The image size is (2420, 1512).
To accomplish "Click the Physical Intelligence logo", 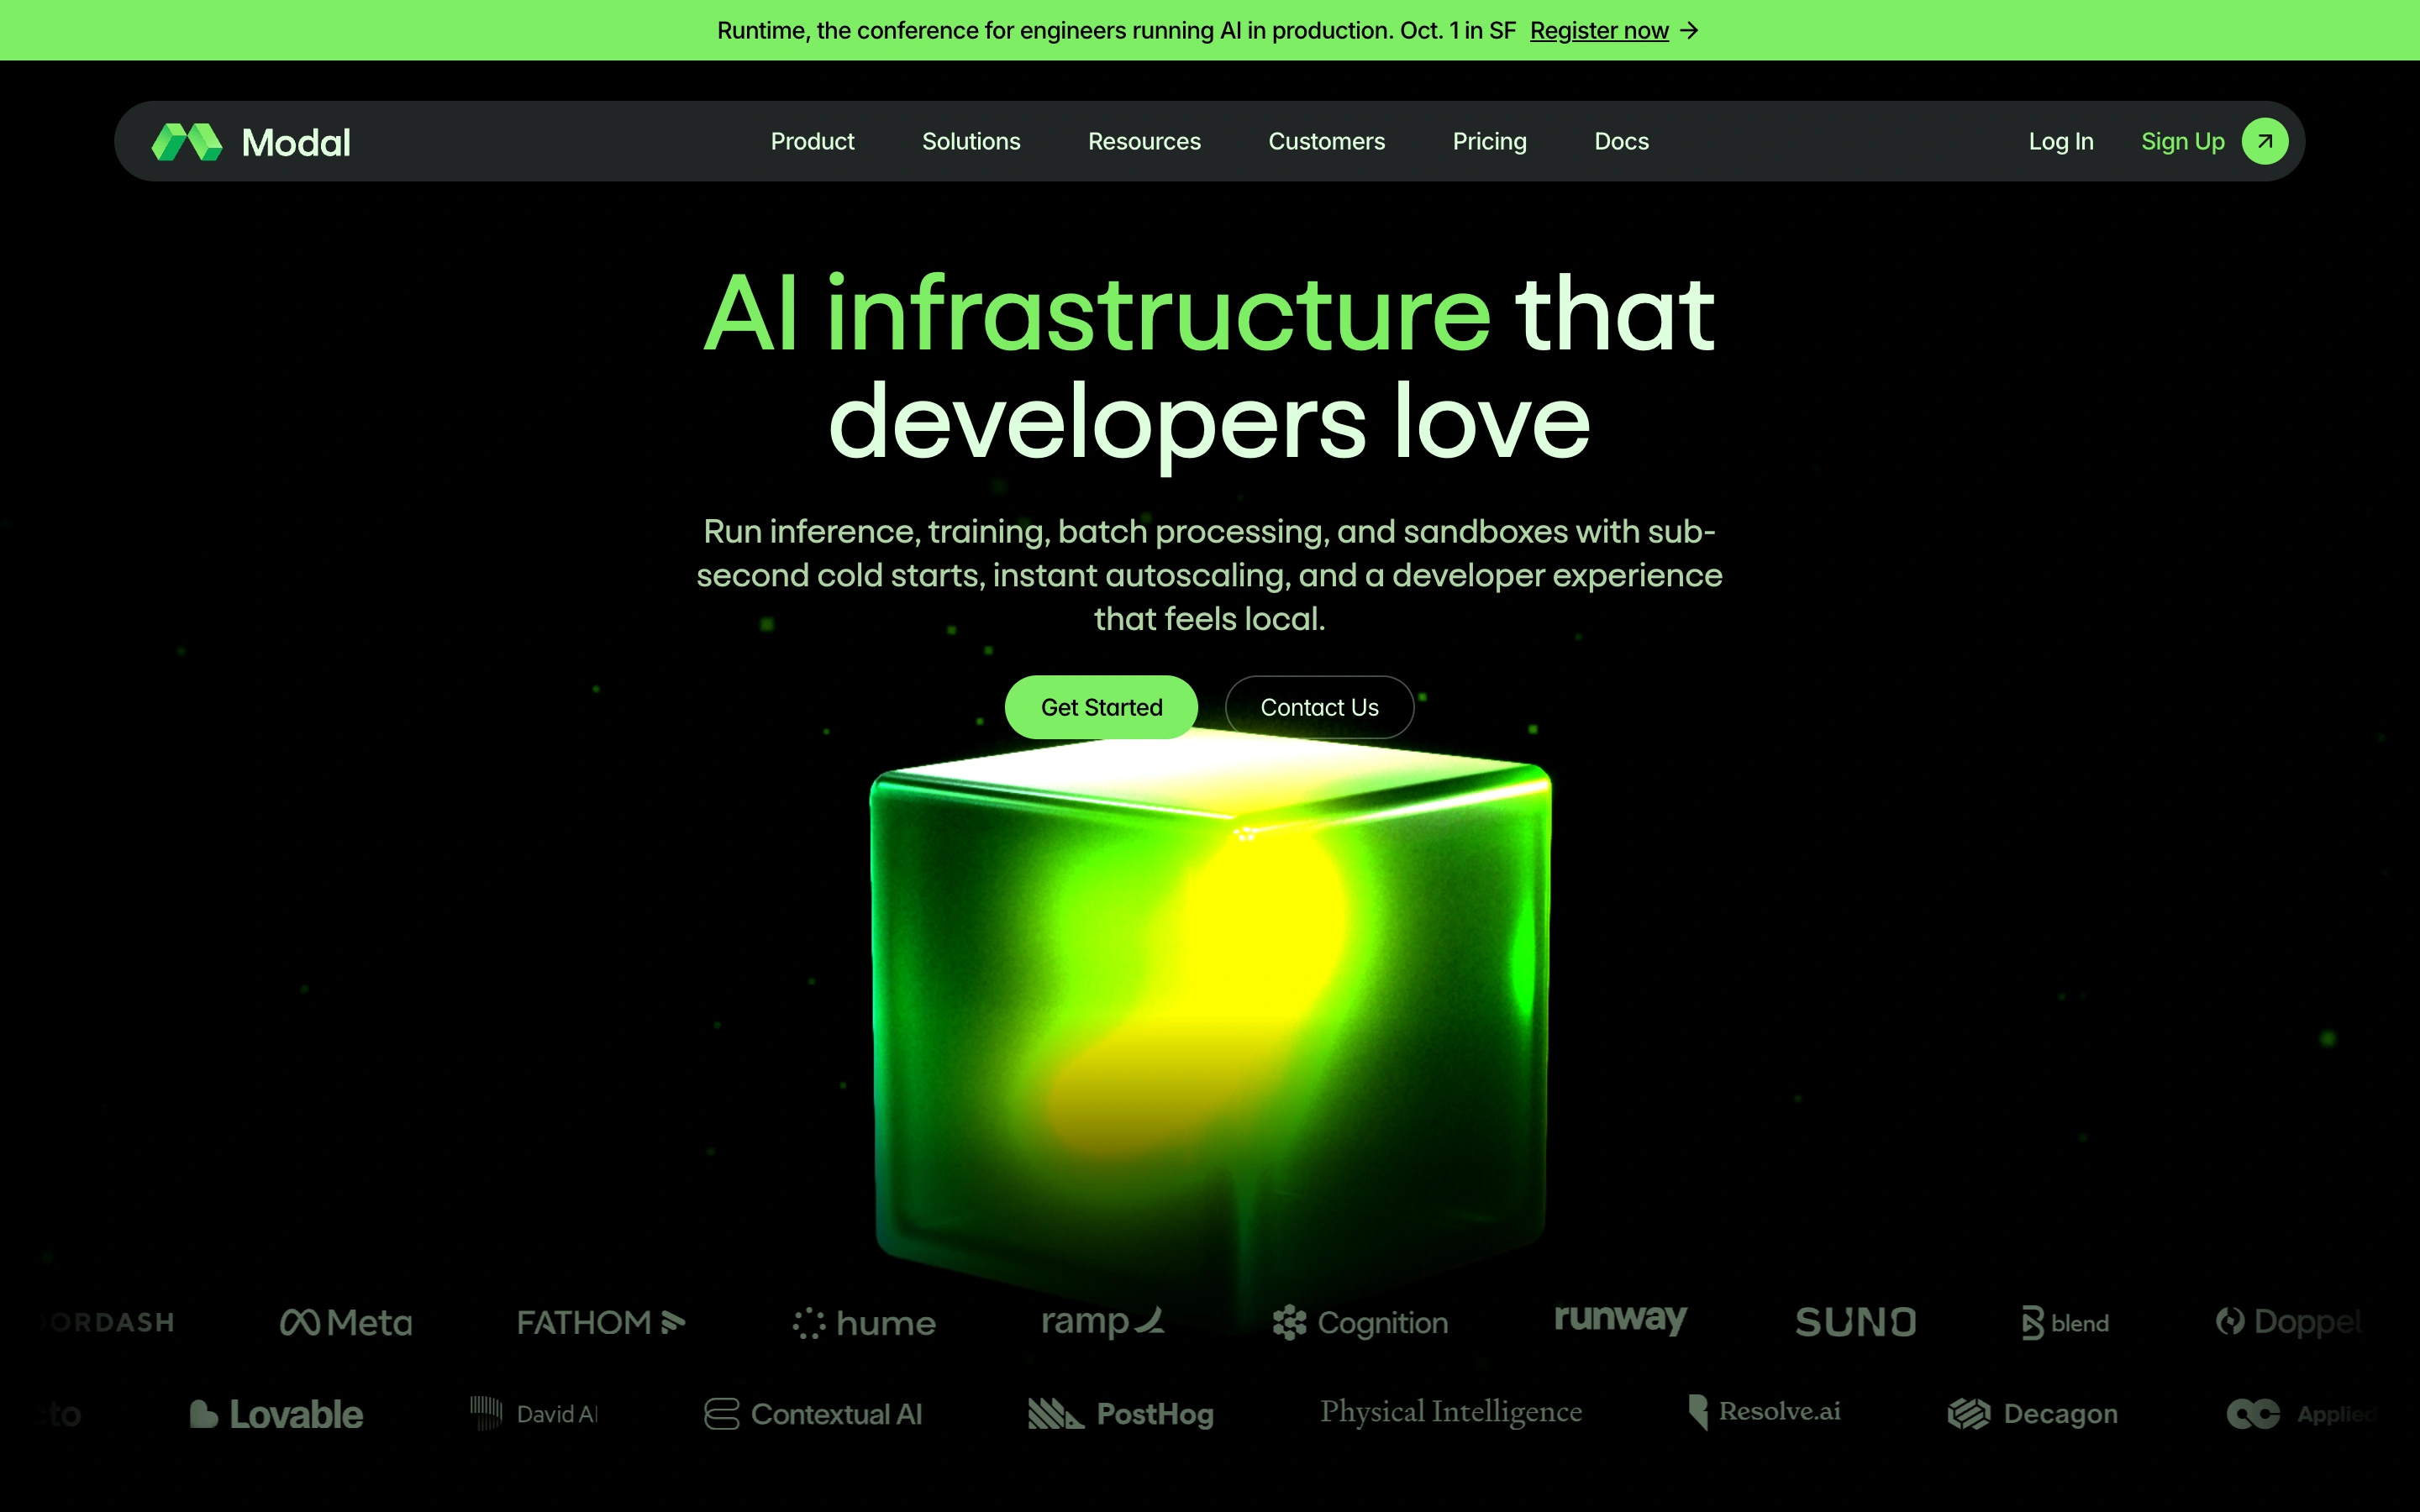I will 1451,1411.
